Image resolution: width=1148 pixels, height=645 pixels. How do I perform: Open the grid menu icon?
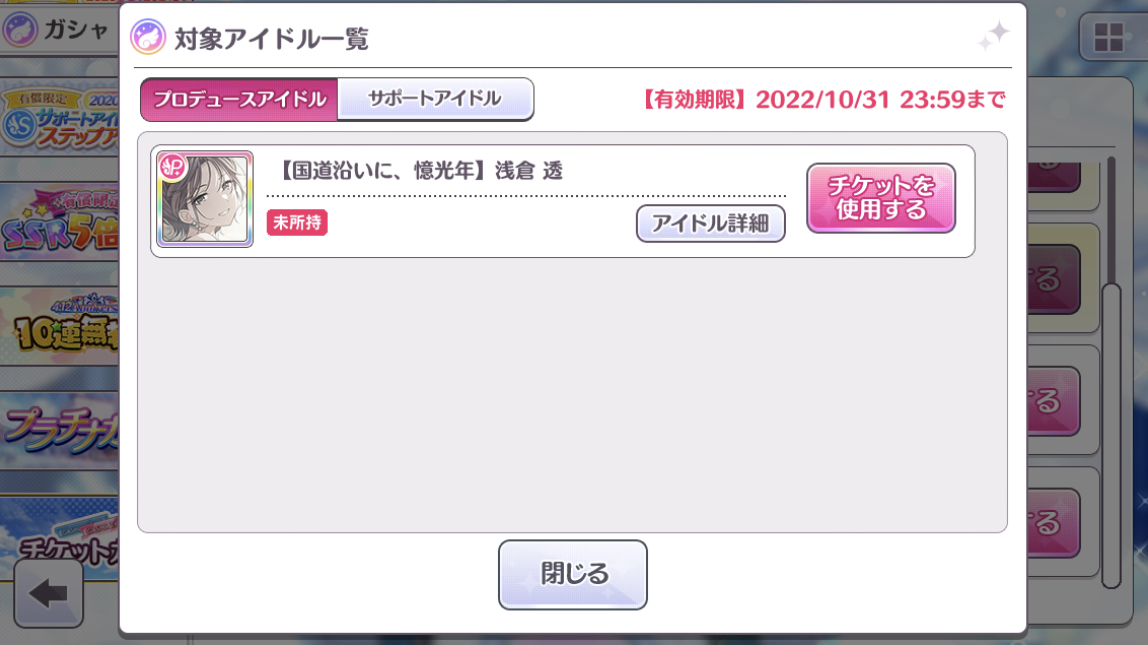click(1108, 37)
